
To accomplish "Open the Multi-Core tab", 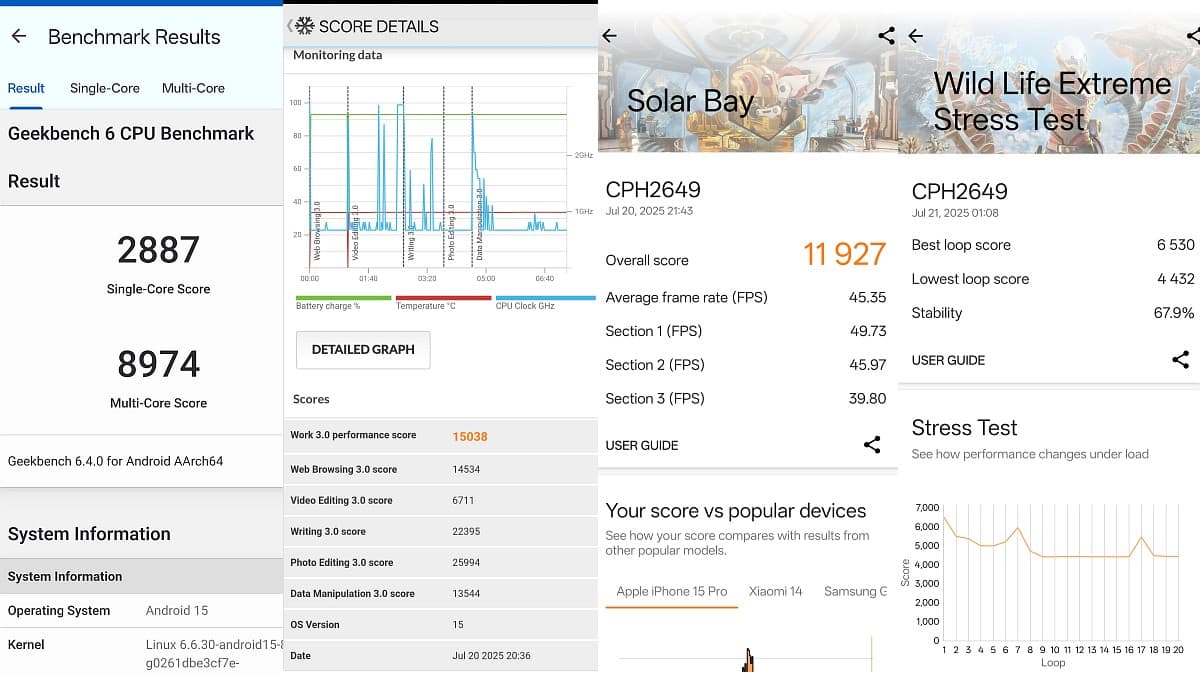I will tap(193, 88).
